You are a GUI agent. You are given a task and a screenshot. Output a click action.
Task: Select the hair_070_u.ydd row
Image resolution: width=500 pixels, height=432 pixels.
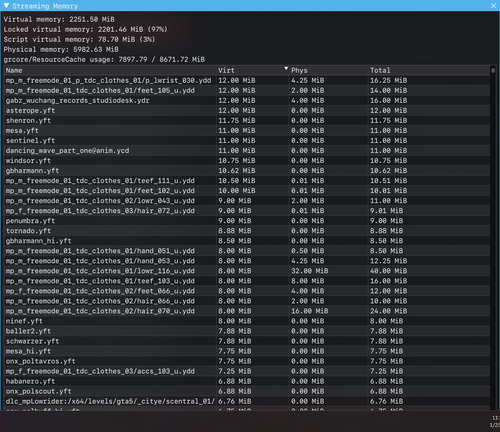(247, 311)
